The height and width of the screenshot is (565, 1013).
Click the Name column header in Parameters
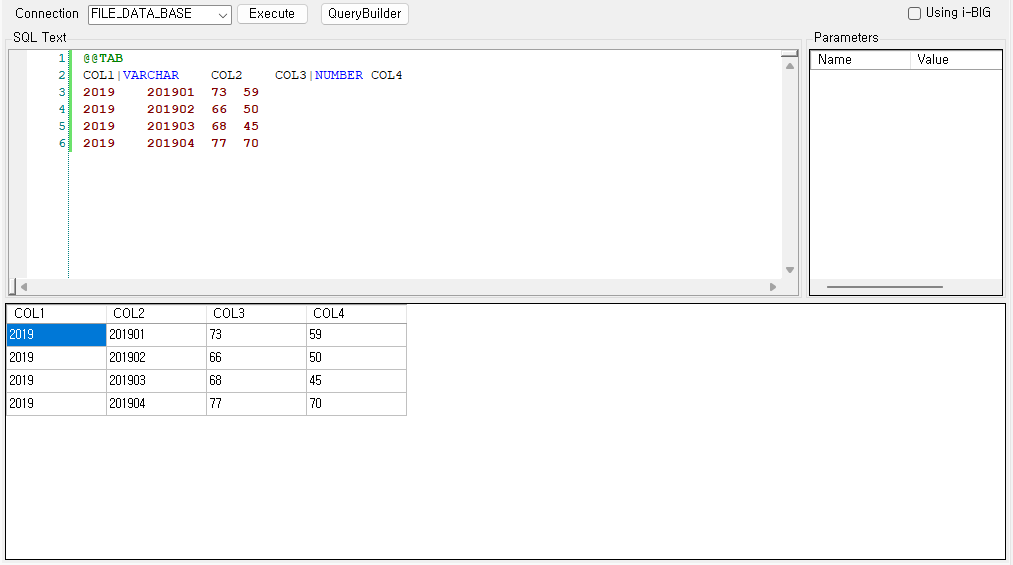pyautogui.click(x=859, y=60)
